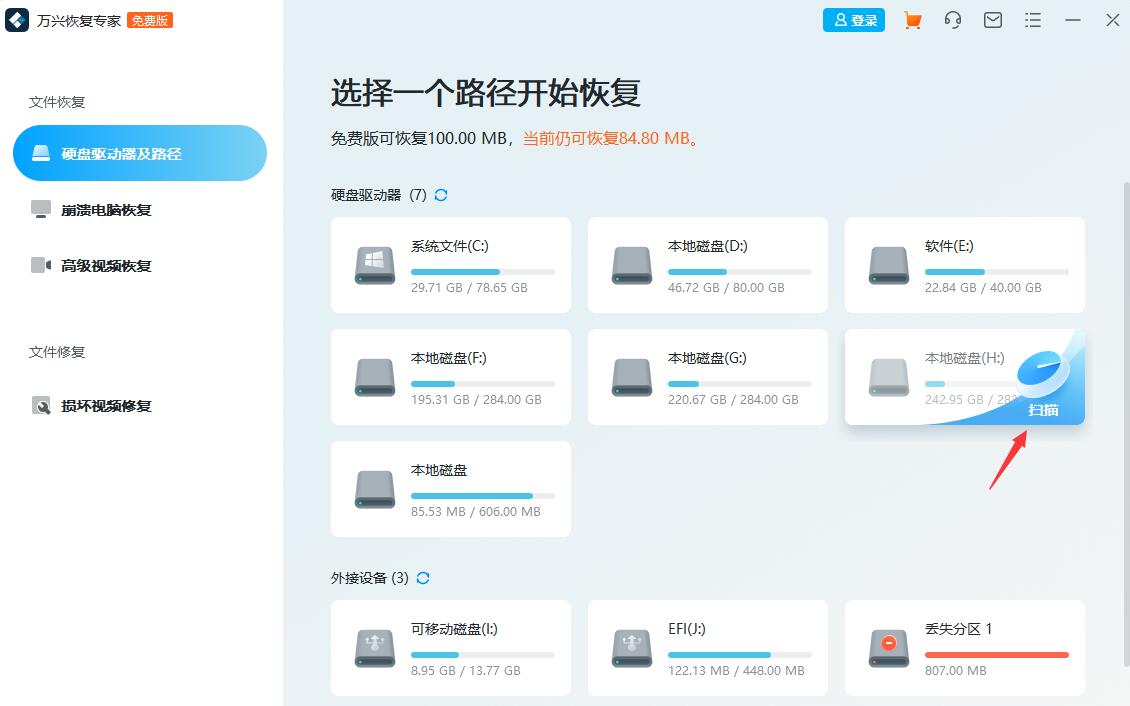Open customer support headset icon
The height and width of the screenshot is (706, 1130).
click(953, 20)
